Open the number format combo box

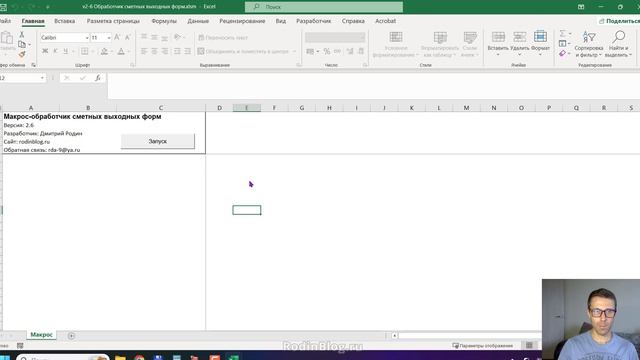tap(335, 37)
